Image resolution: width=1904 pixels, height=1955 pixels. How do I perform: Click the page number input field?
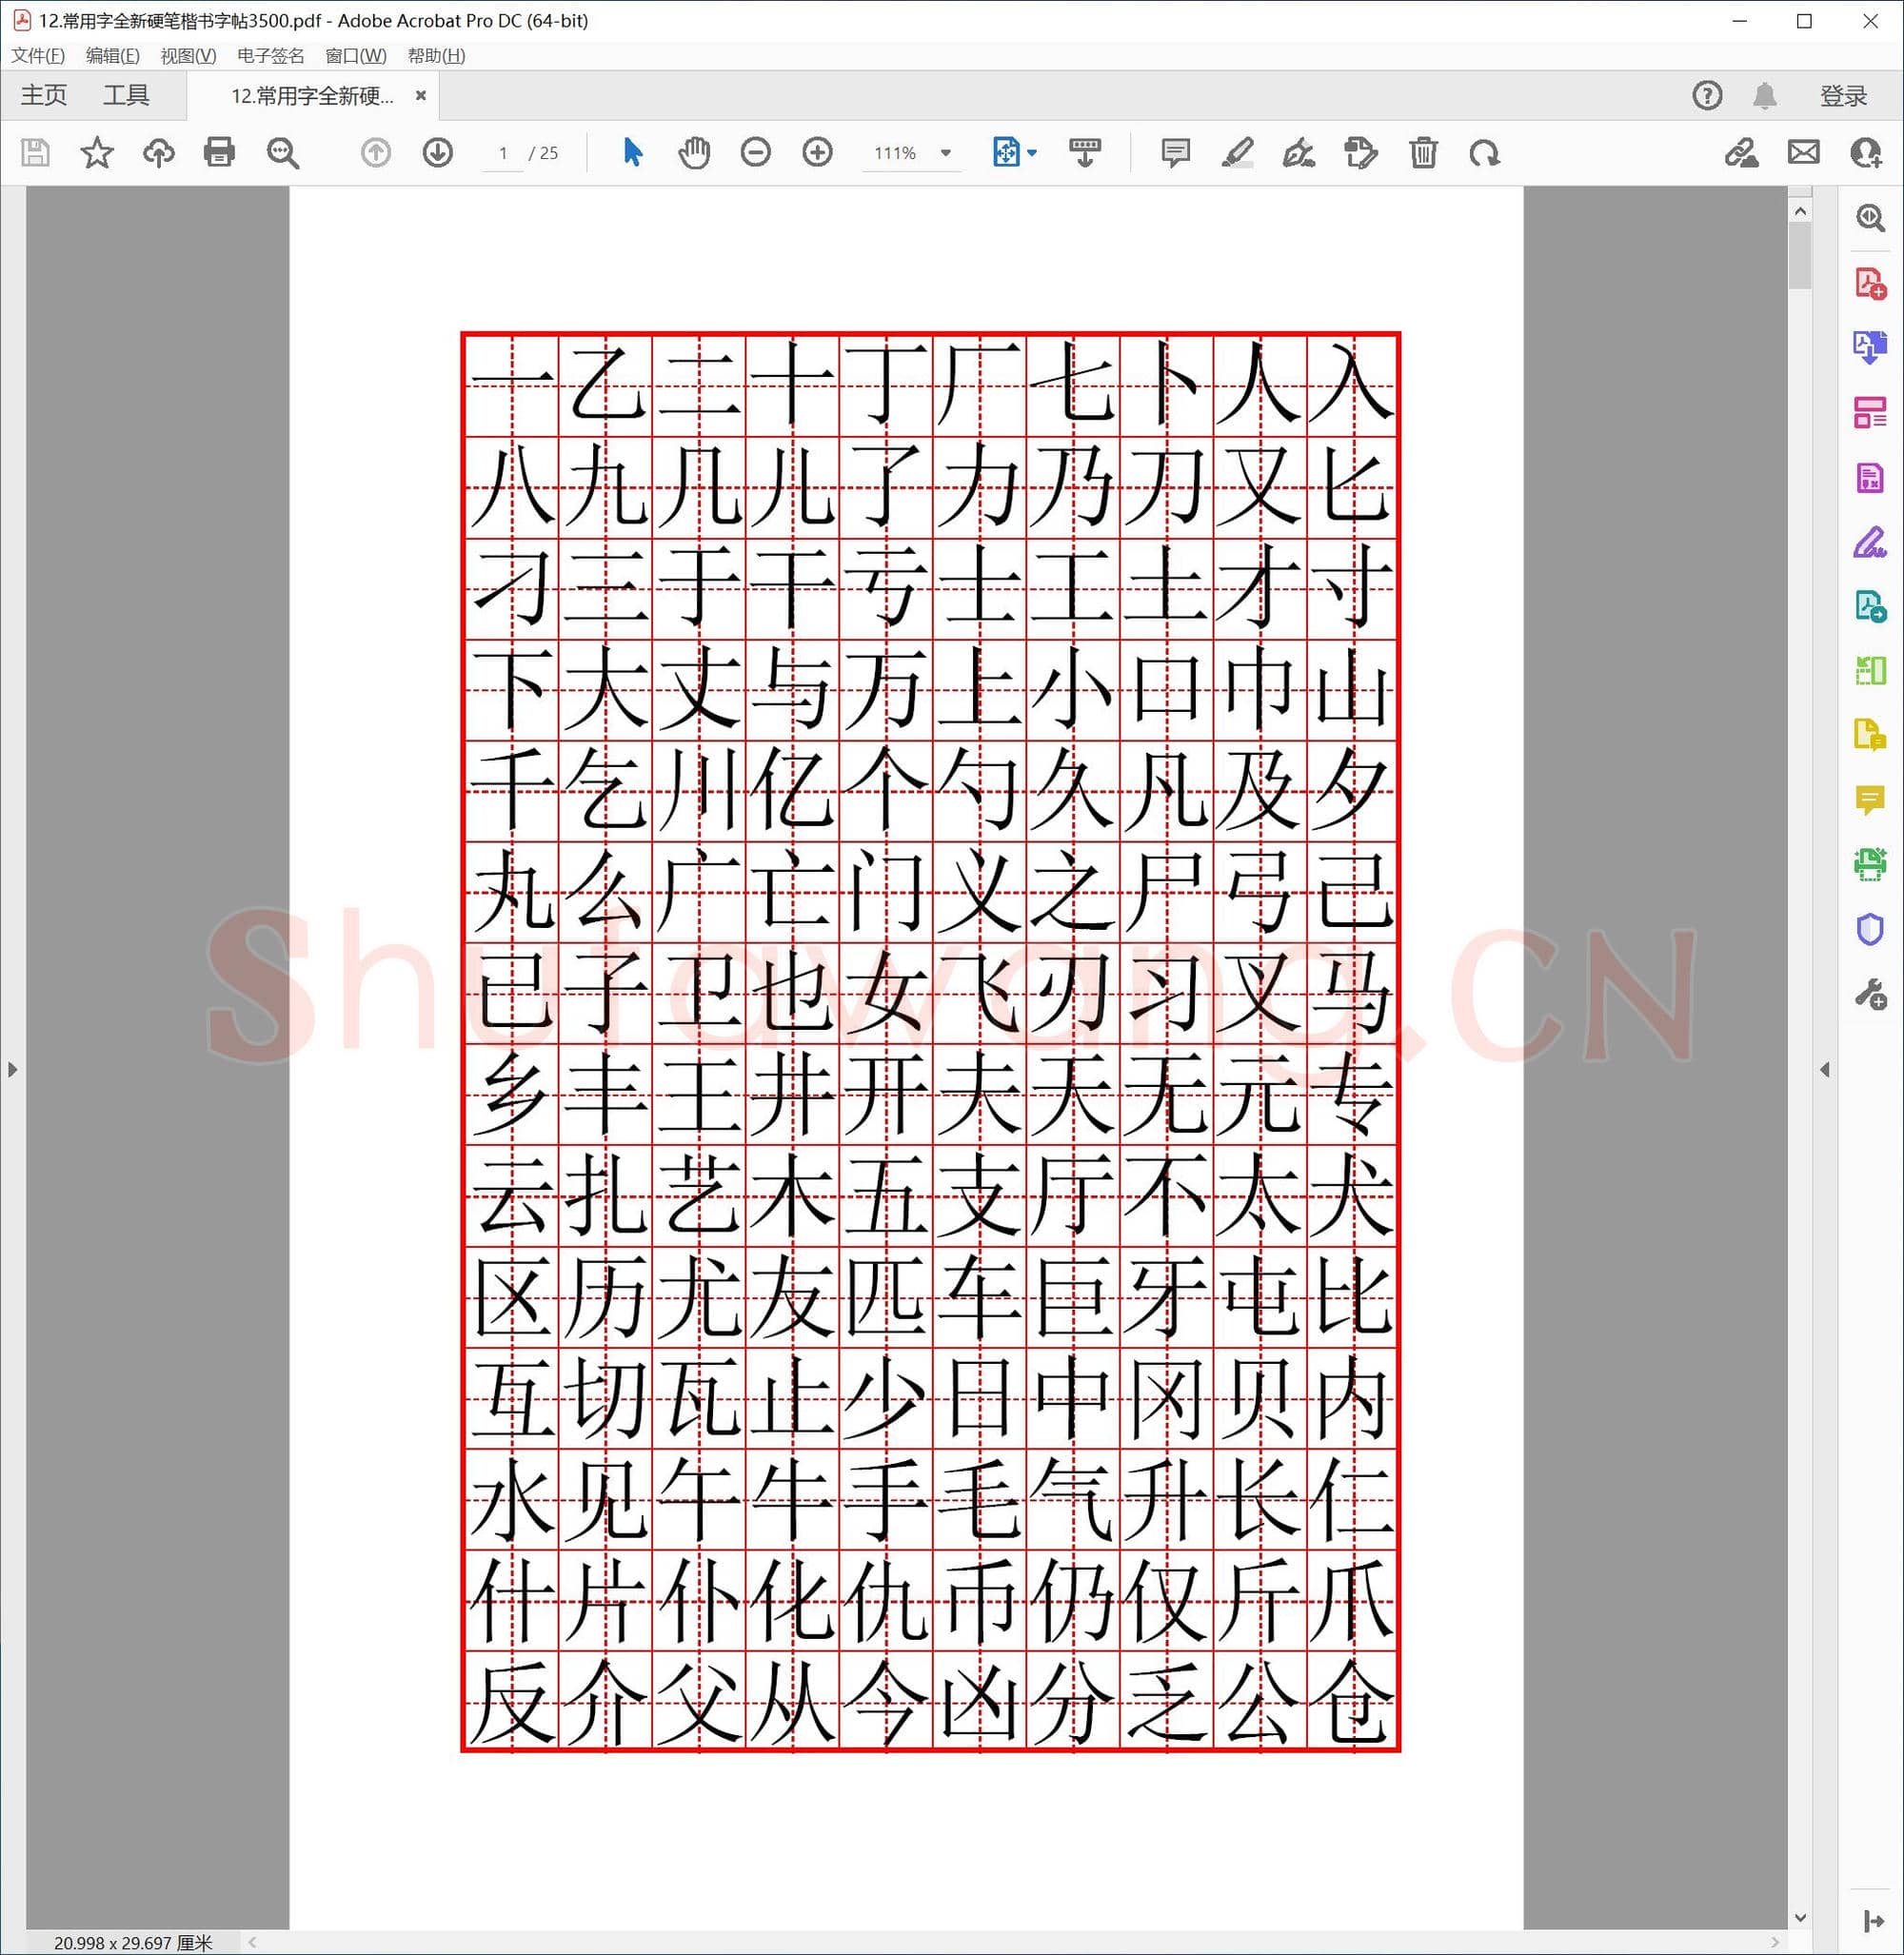(x=503, y=153)
